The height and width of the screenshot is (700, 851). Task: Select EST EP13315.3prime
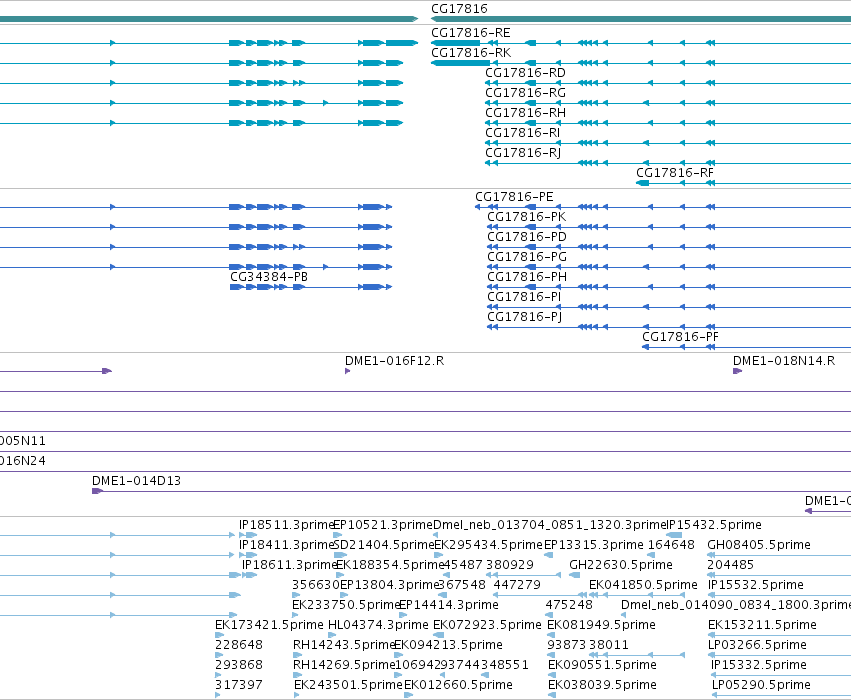click(594, 545)
